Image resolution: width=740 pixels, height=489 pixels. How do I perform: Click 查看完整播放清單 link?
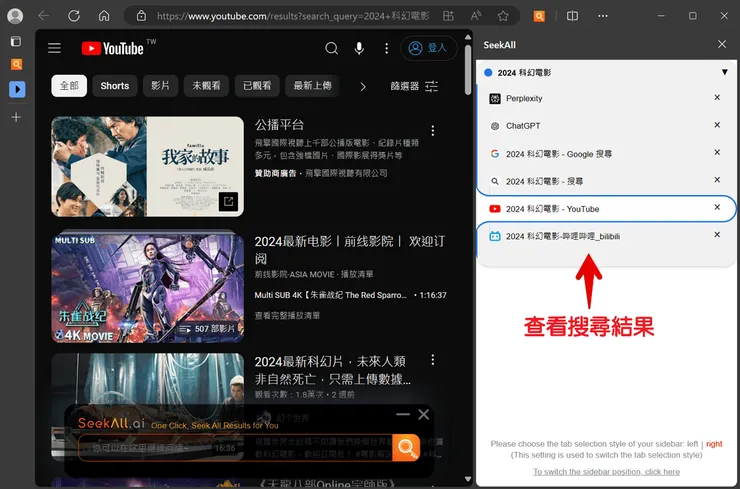[x=287, y=315]
